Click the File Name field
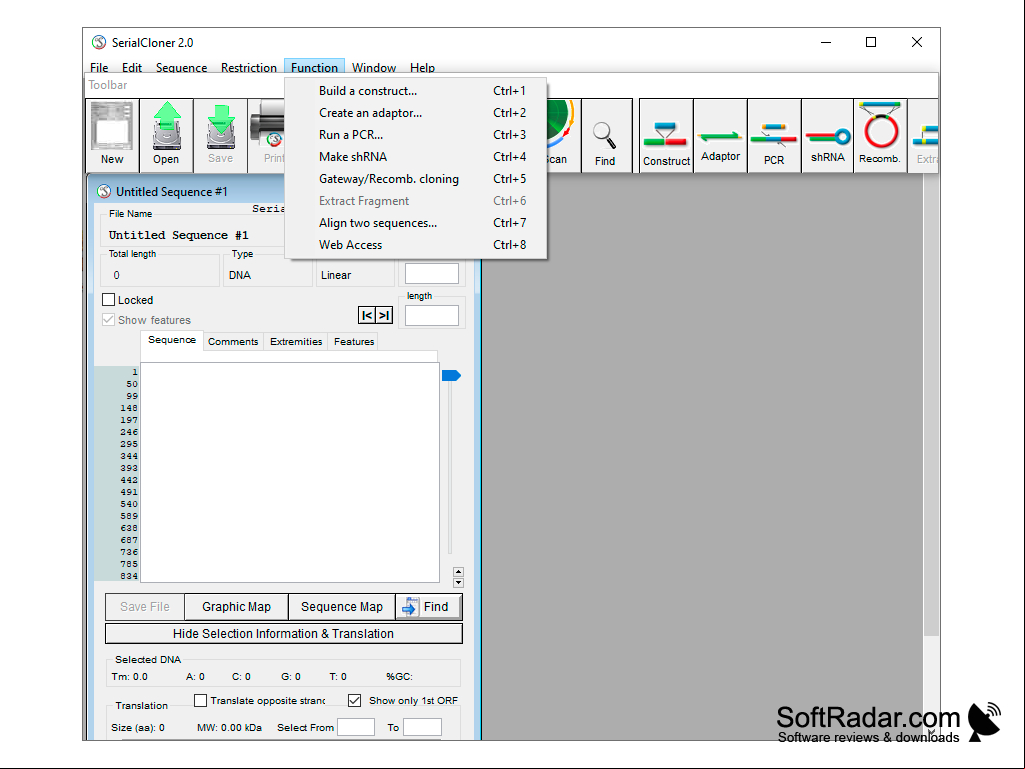Screen dimensions: 1025x769 (193, 235)
